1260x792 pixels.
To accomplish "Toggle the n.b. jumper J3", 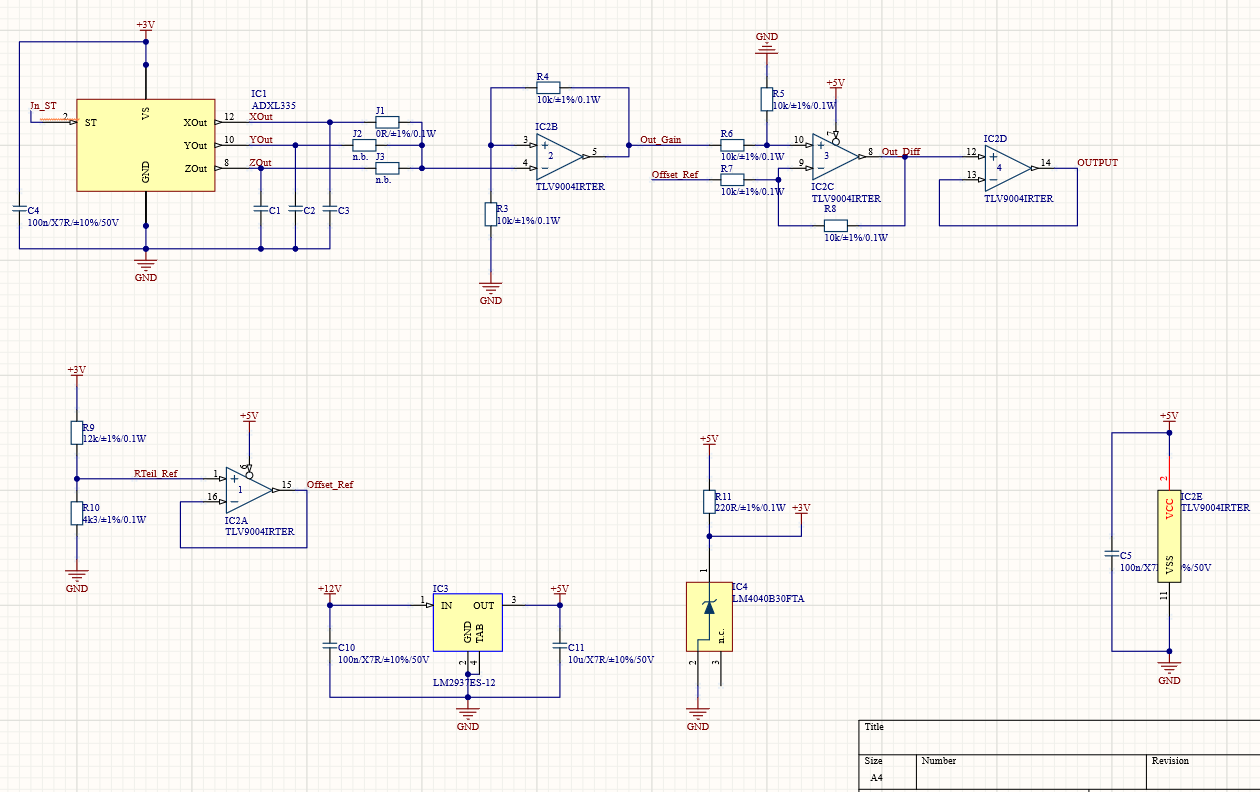I will coord(388,167).
